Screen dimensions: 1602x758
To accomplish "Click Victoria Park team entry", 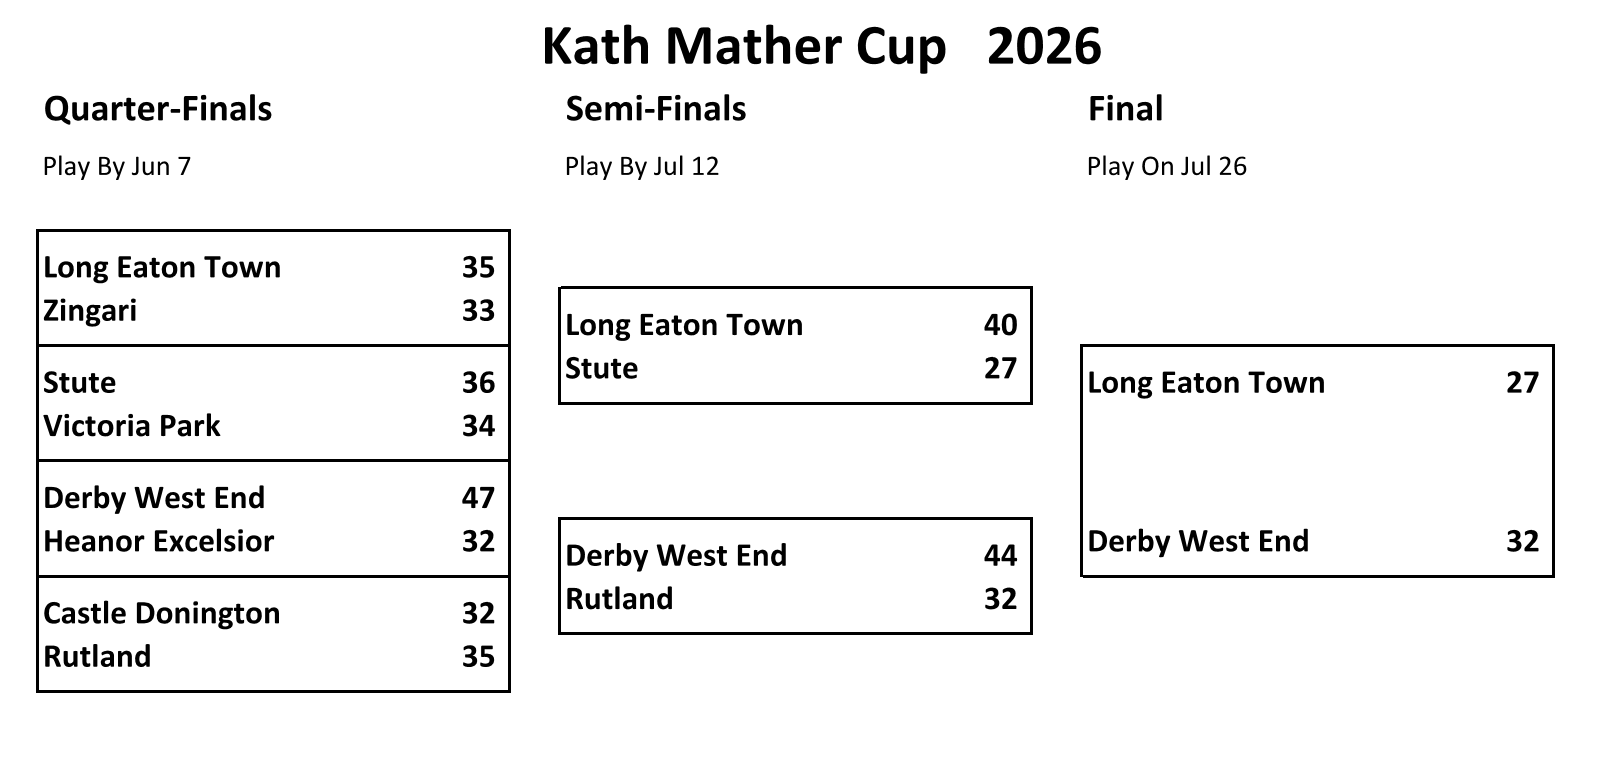I will (132, 426).
